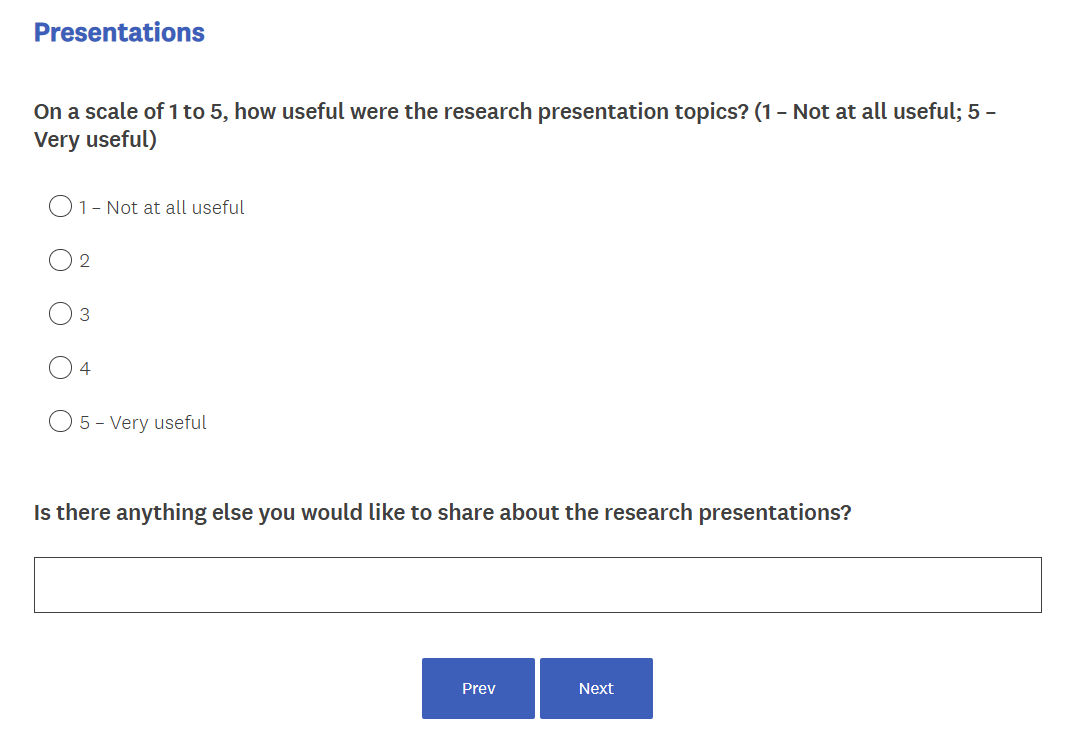Click the number 4 option label
The height and width of the screenshot is (731, 1091).
pyautogui.click(x=85, y=369)
